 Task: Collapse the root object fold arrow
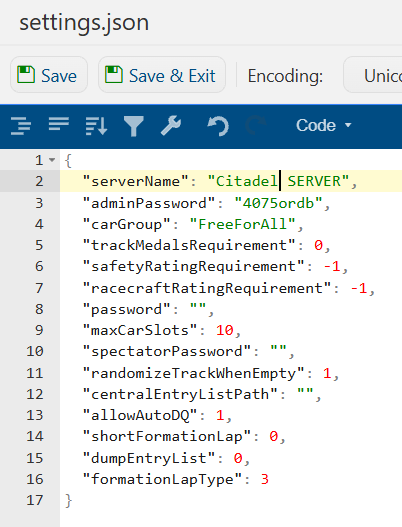coord(52,160)
